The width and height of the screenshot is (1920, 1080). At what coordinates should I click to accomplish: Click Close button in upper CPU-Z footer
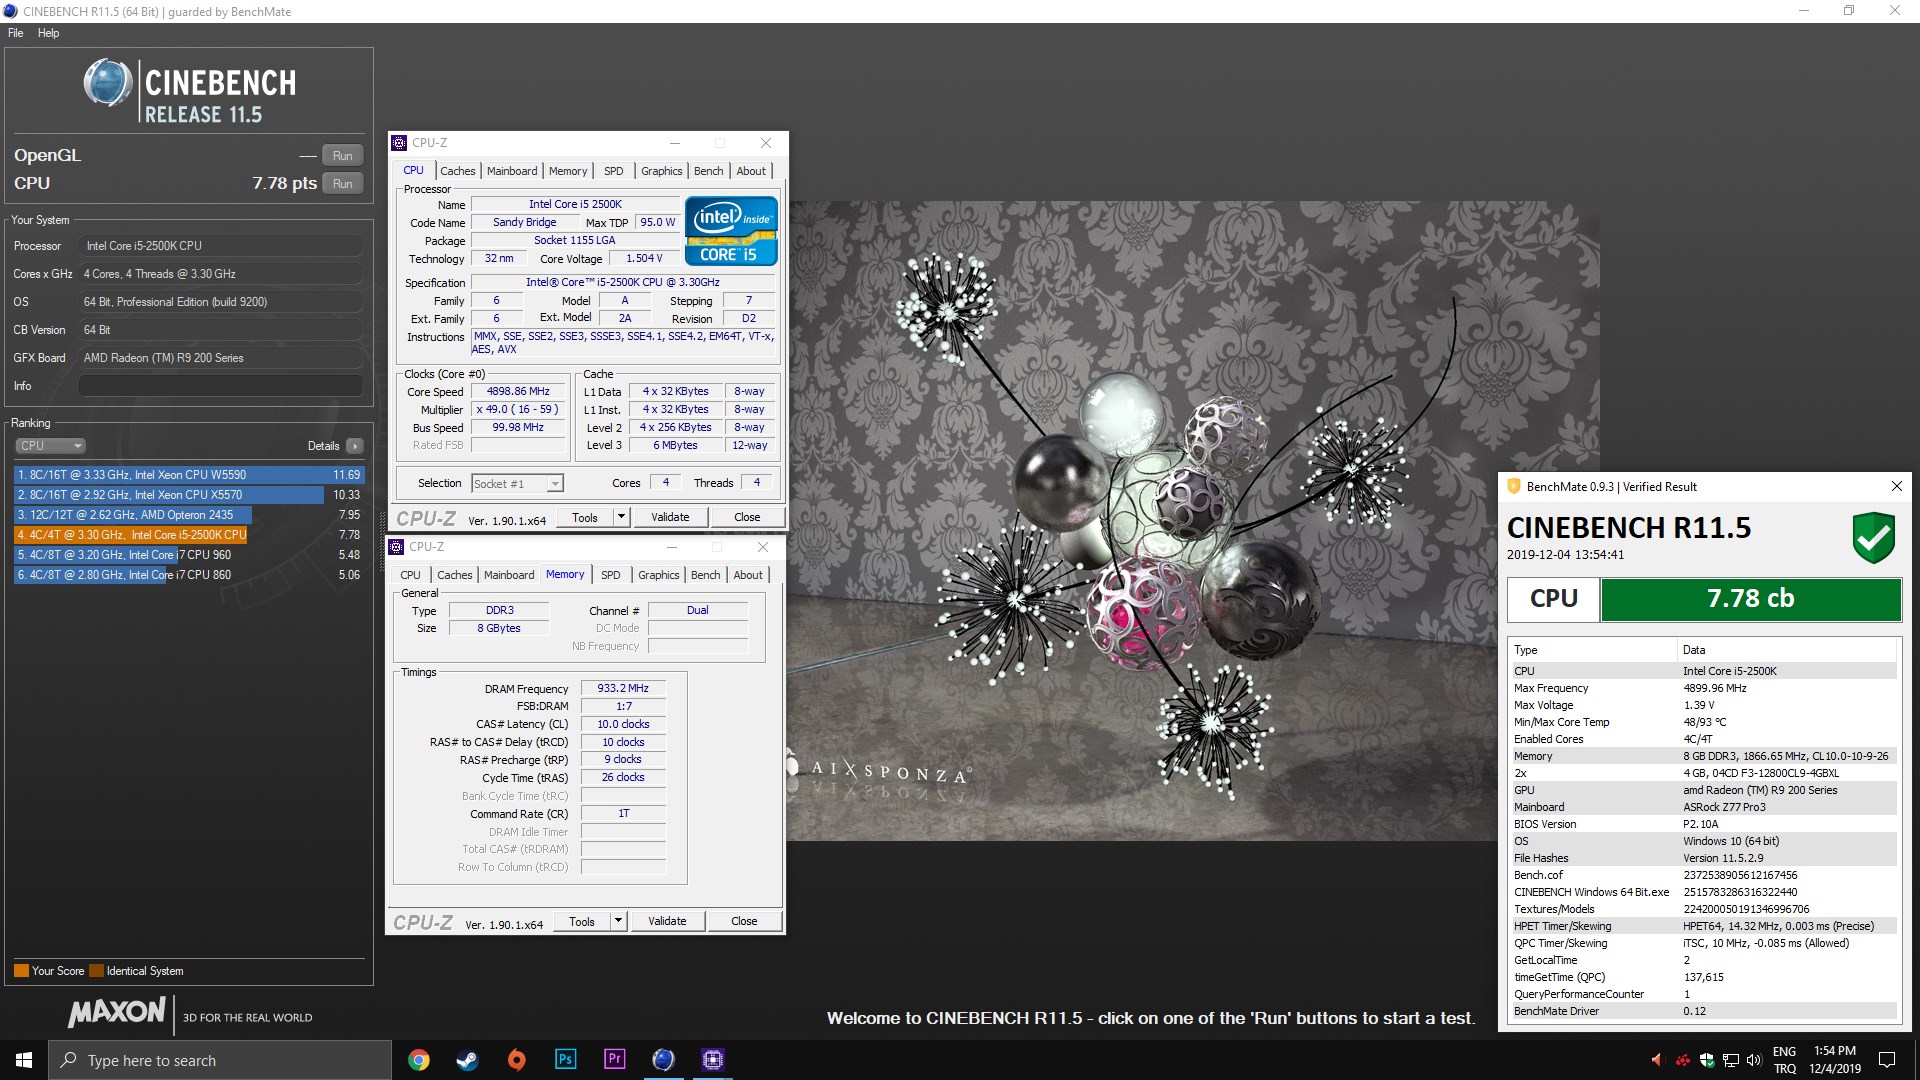747,517
